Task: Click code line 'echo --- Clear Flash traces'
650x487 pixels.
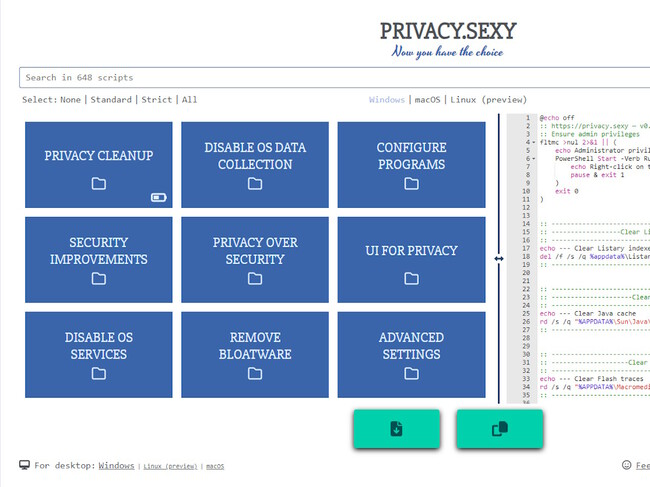Action: (x=592, y=379)
